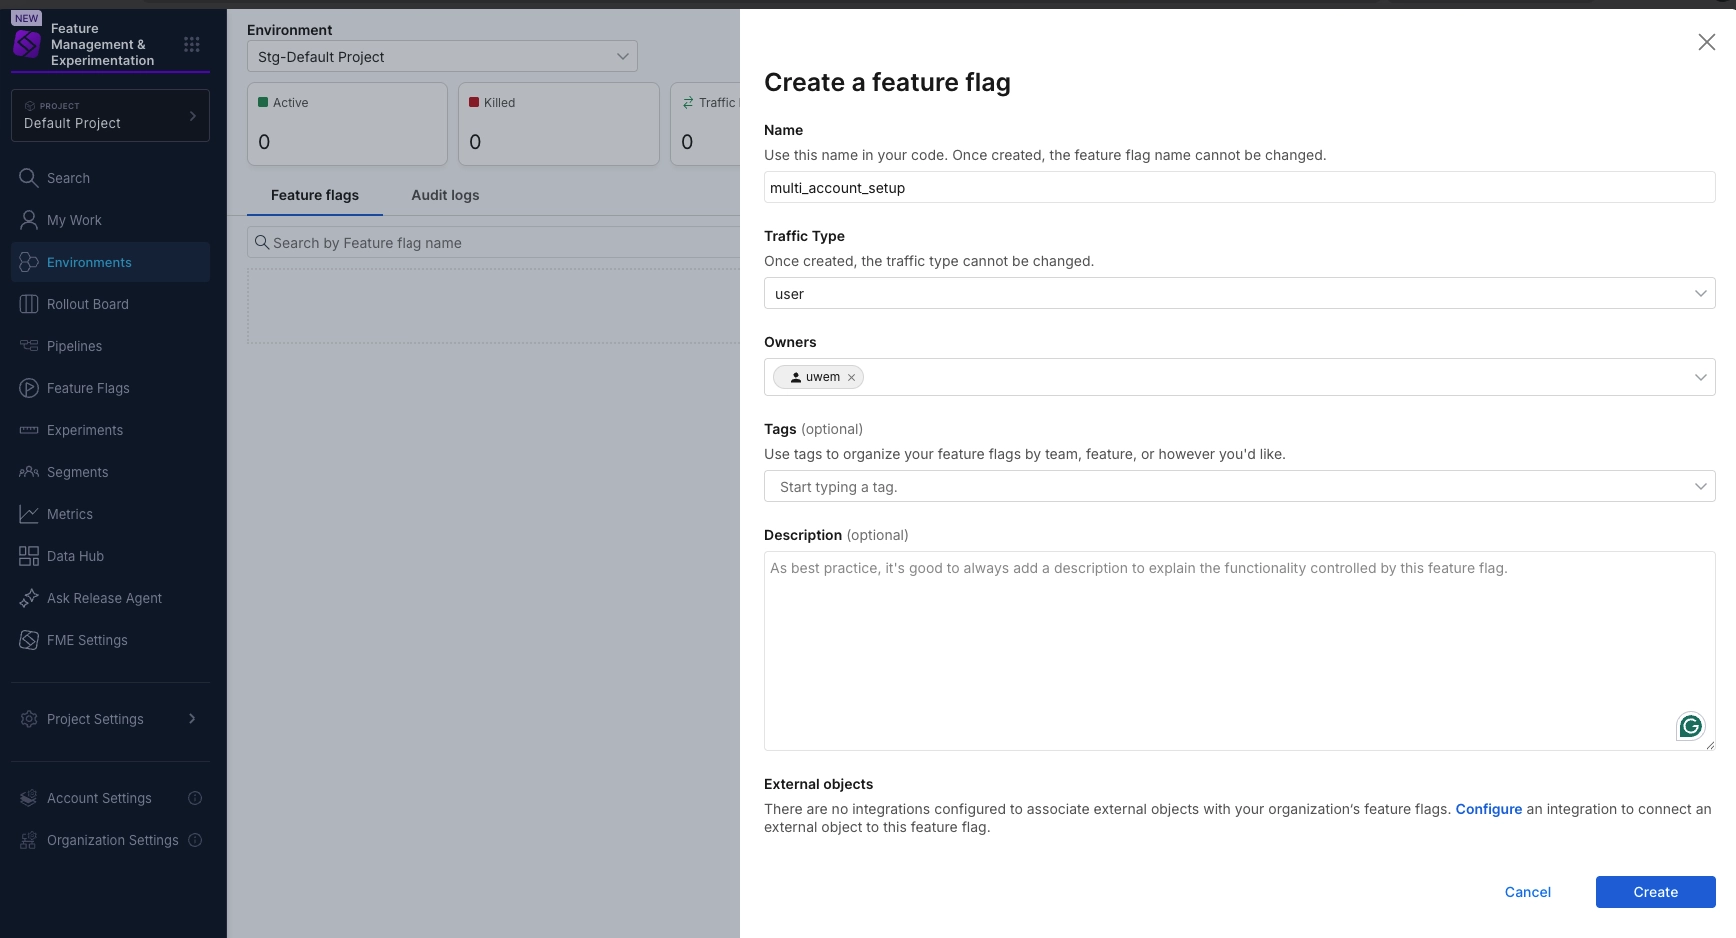Click the Pipelines icon
1736x938 pixels.
pyautogui.click(x=29, y=346)
